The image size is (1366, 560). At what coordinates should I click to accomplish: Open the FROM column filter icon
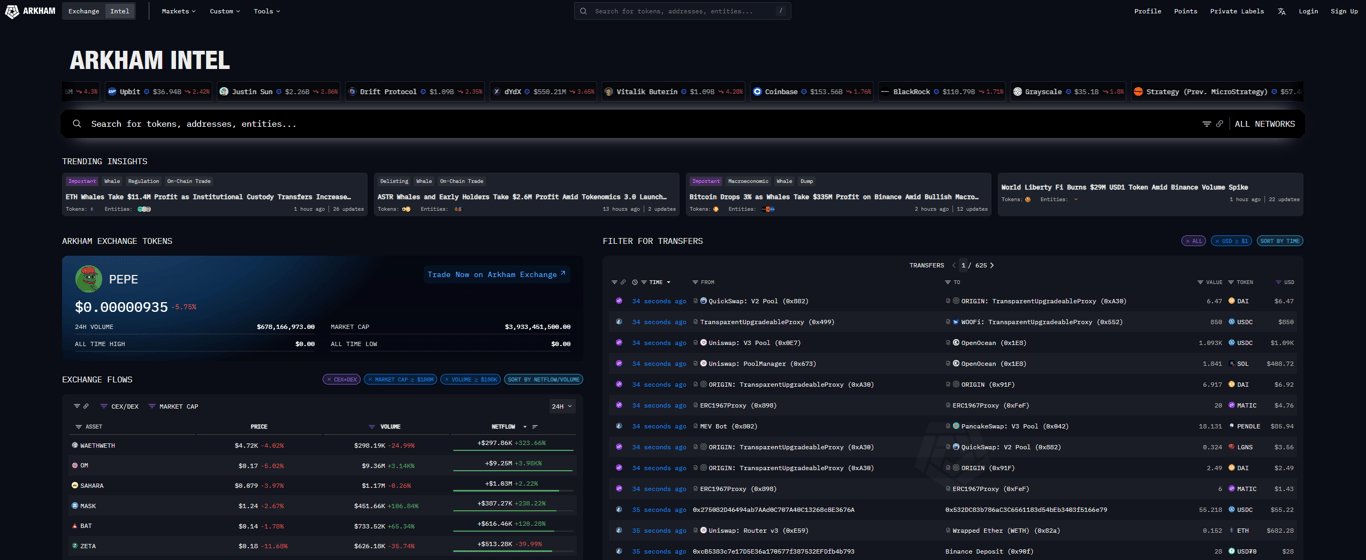click(695, 282)
